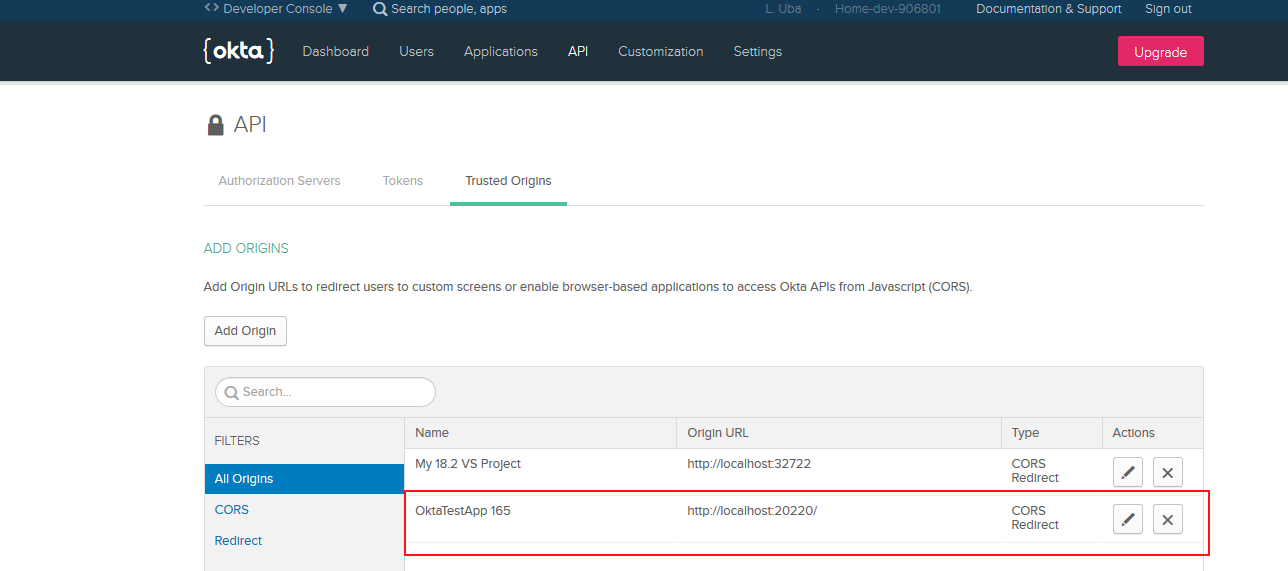Click the Okta logo
The image size is (1288, 571).
[238, 51]
